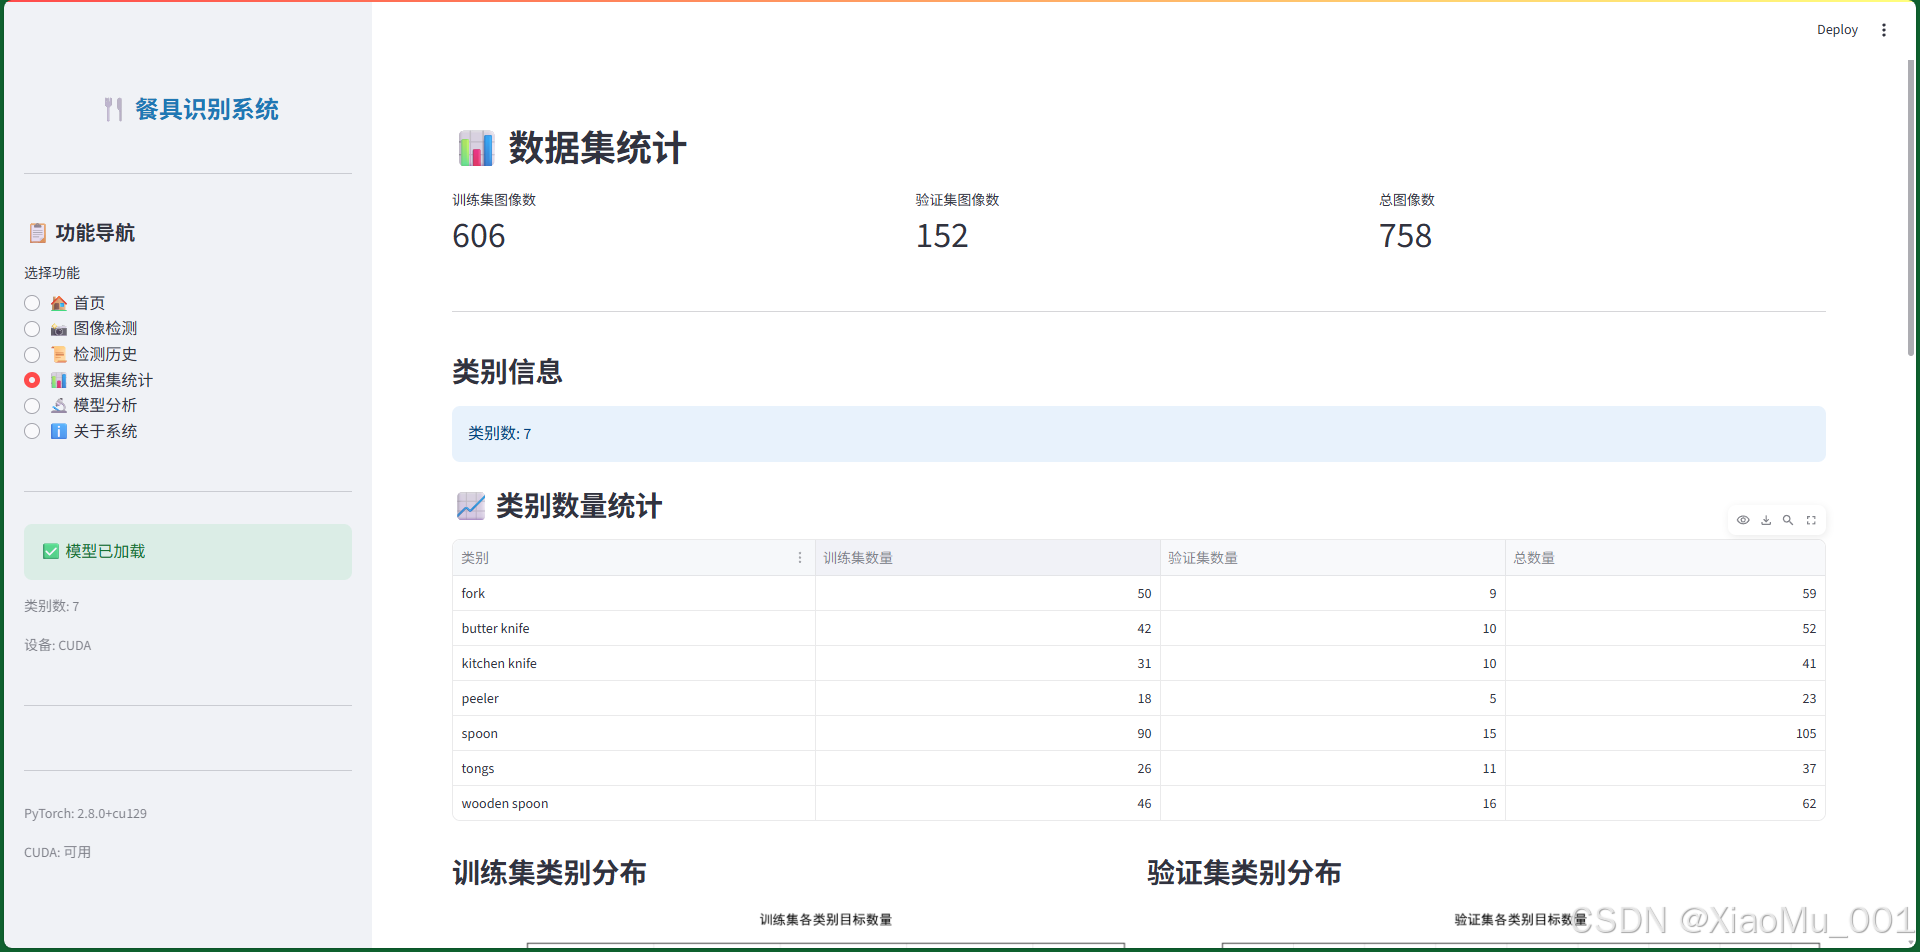Click the green checkmark icon beside 模型已加载
Screen dimensions: 1920x952
tap(51, 551)
